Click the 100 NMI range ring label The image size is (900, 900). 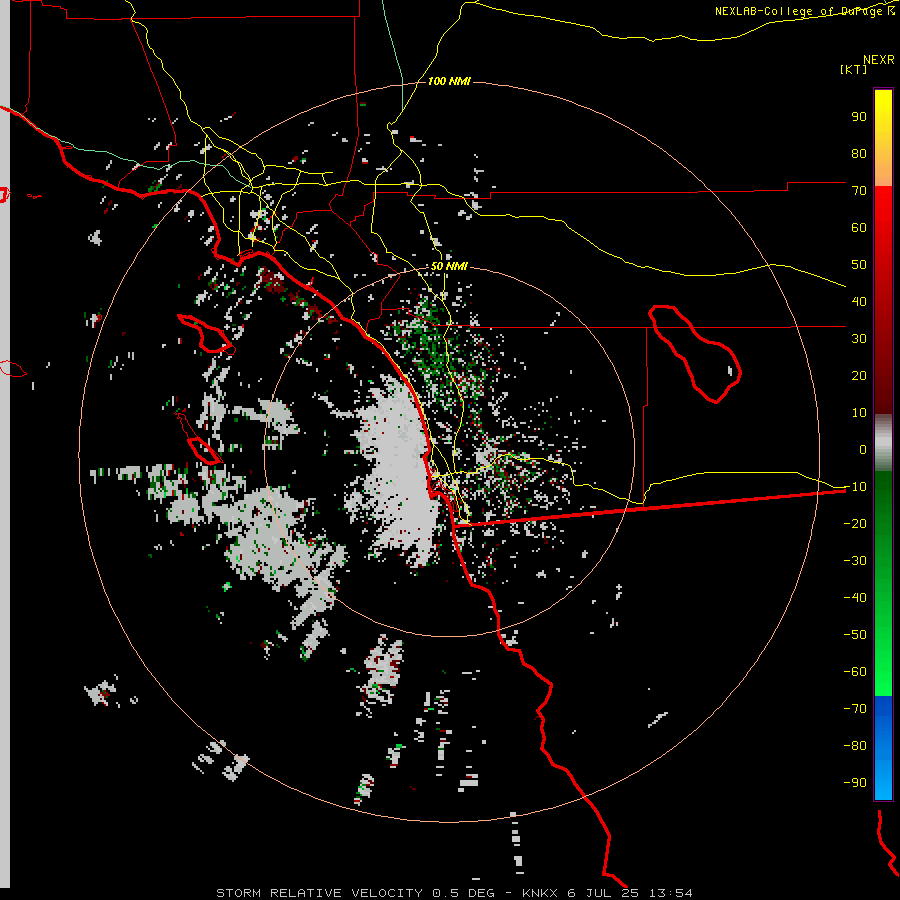(449, 82)
